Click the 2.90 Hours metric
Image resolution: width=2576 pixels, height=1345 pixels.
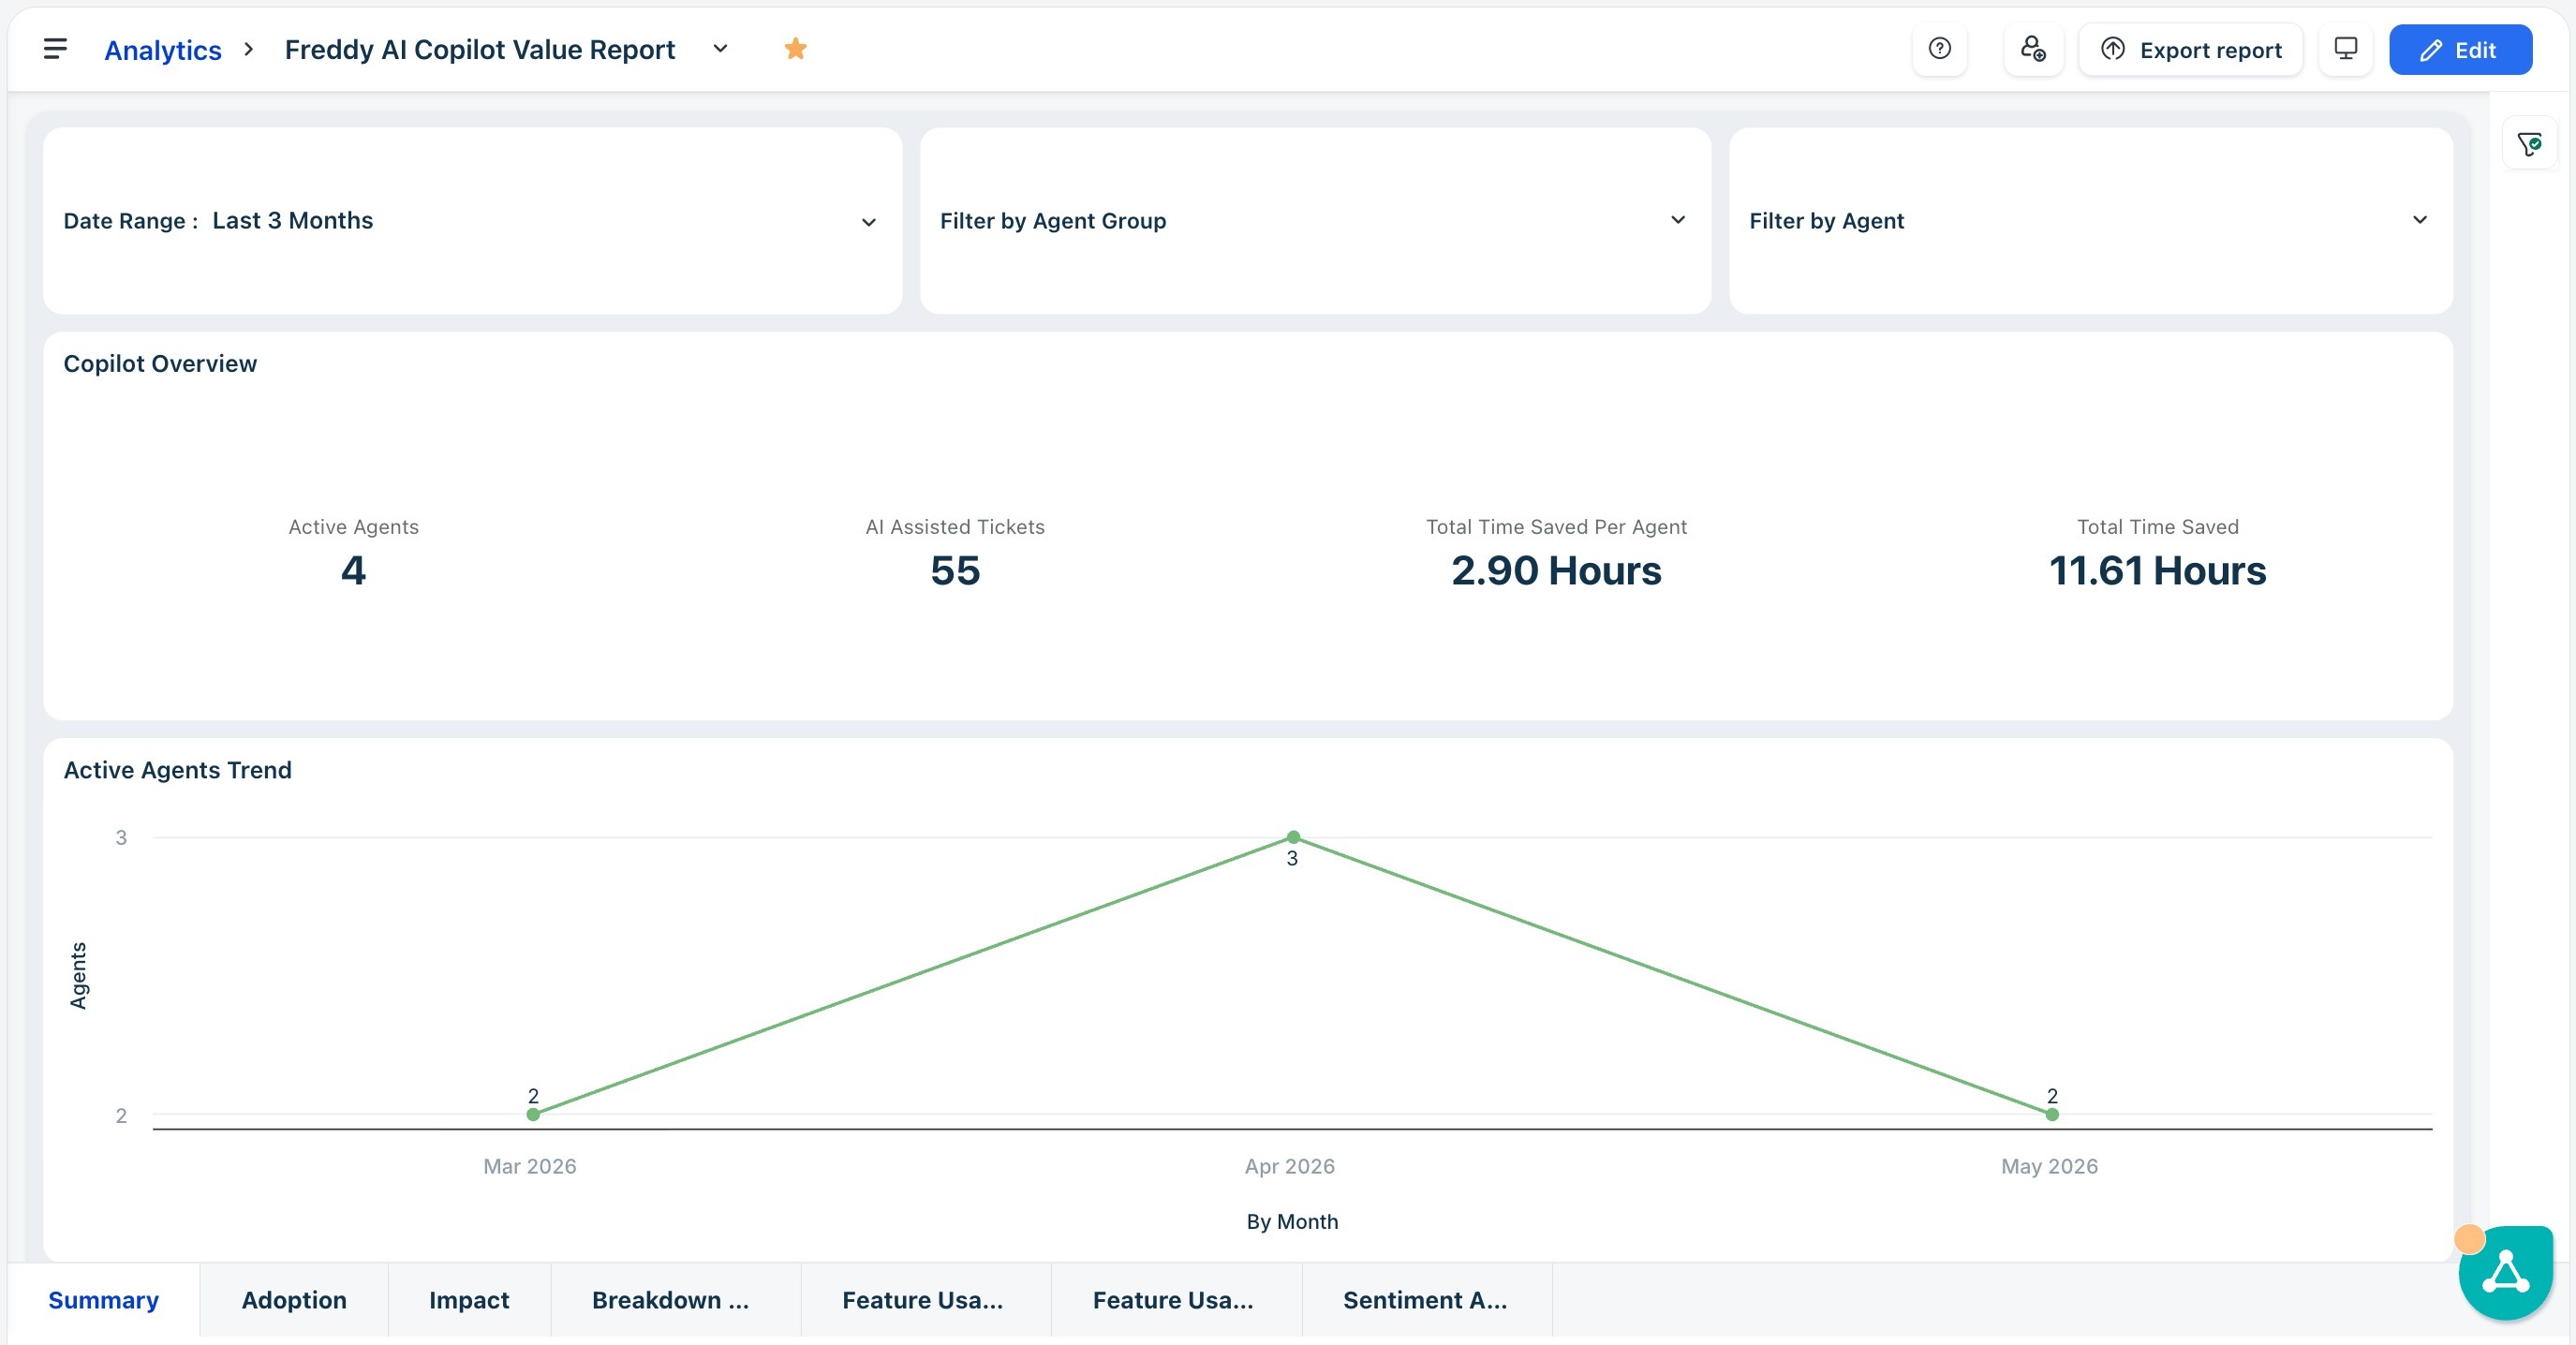[1556, 571]
